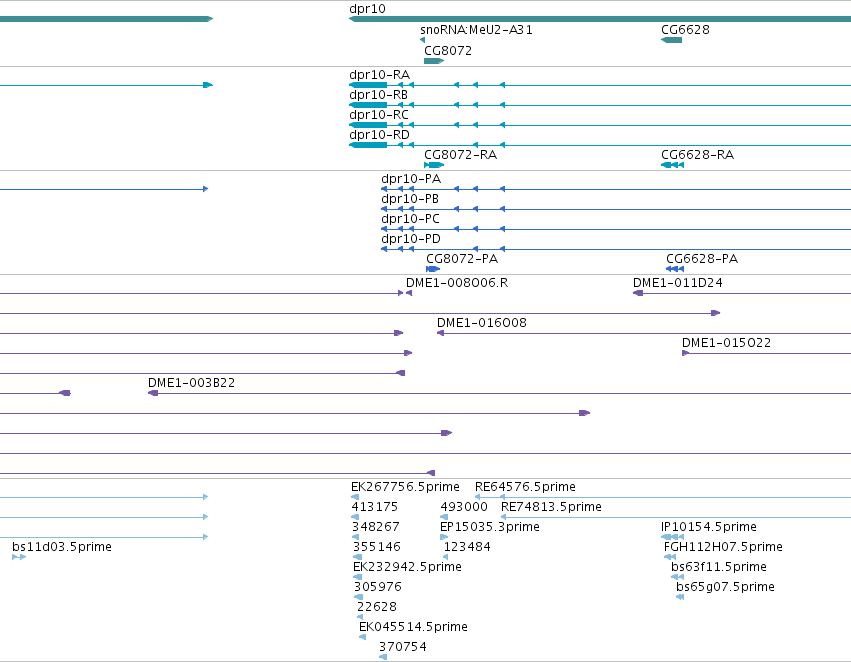
Task: Select the 370754 EST label
Action: click(x=403, y=647)
